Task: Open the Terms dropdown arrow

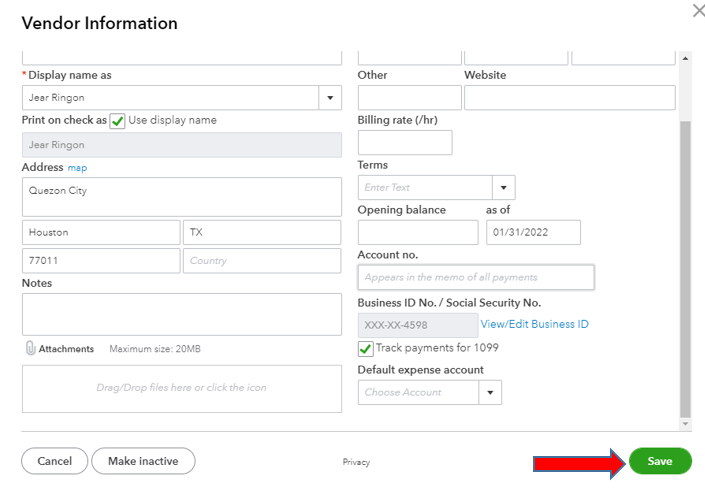Action: coord(504,187)
